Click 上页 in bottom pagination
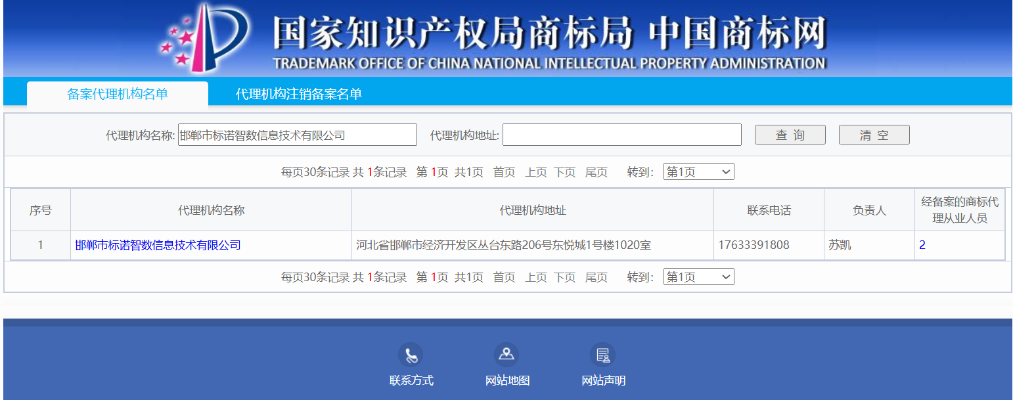This screenshot has height=400, width=1013. click(536, 277)
